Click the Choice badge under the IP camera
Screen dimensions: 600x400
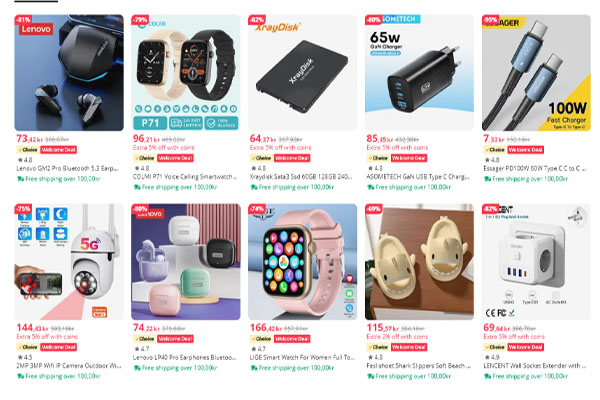[27, 347]
